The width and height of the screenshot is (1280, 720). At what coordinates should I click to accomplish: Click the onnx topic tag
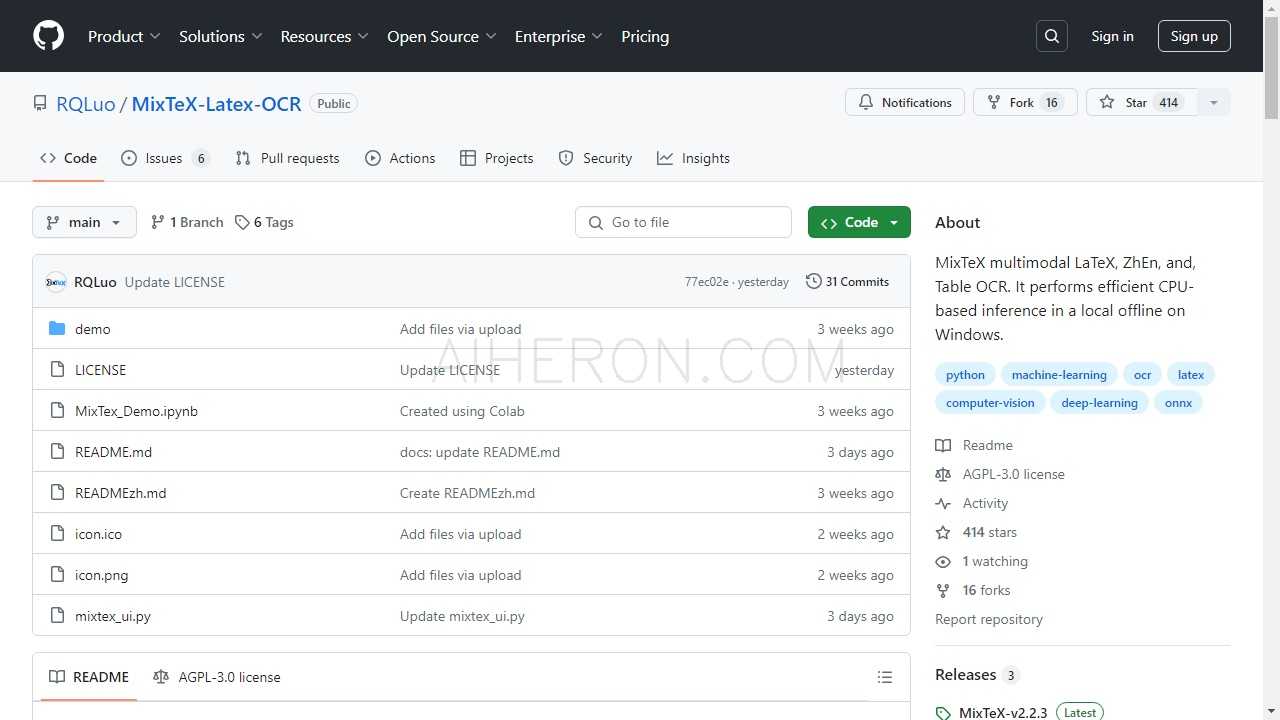[1178, 403]
